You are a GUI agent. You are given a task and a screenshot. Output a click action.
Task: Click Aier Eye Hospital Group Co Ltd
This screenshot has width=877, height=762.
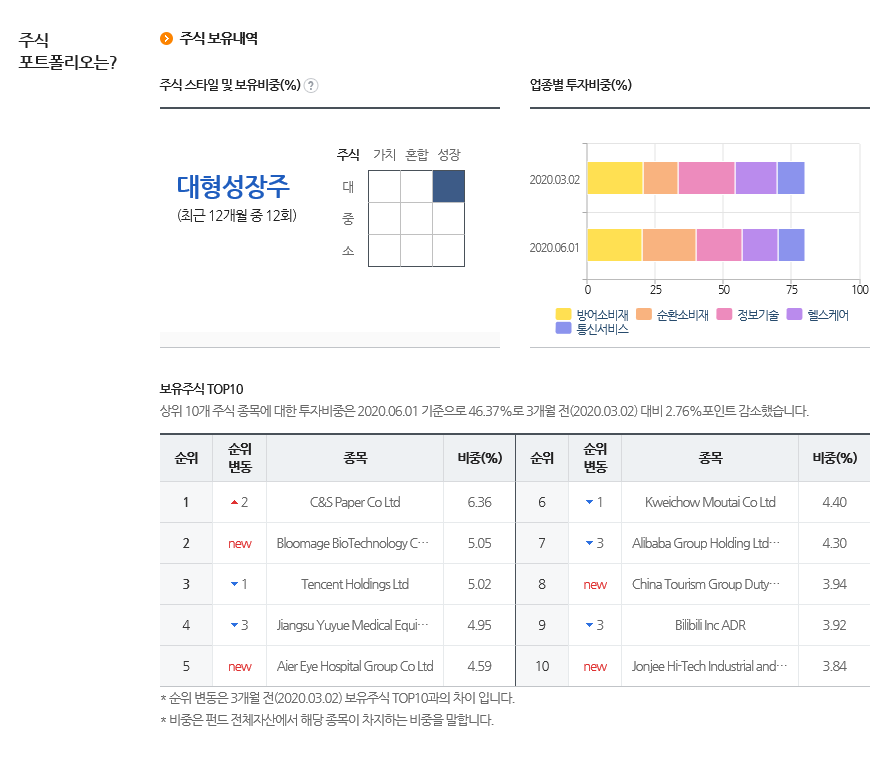(355, 666)
